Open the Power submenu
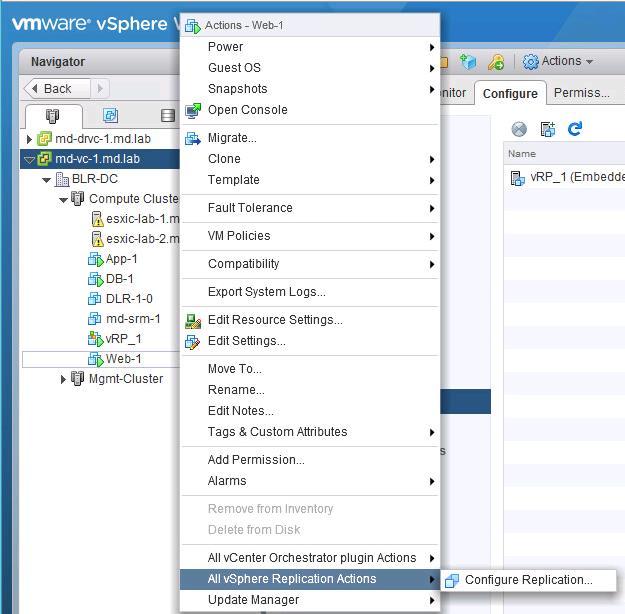The image size is (625, 614). (x=310, y=47)
